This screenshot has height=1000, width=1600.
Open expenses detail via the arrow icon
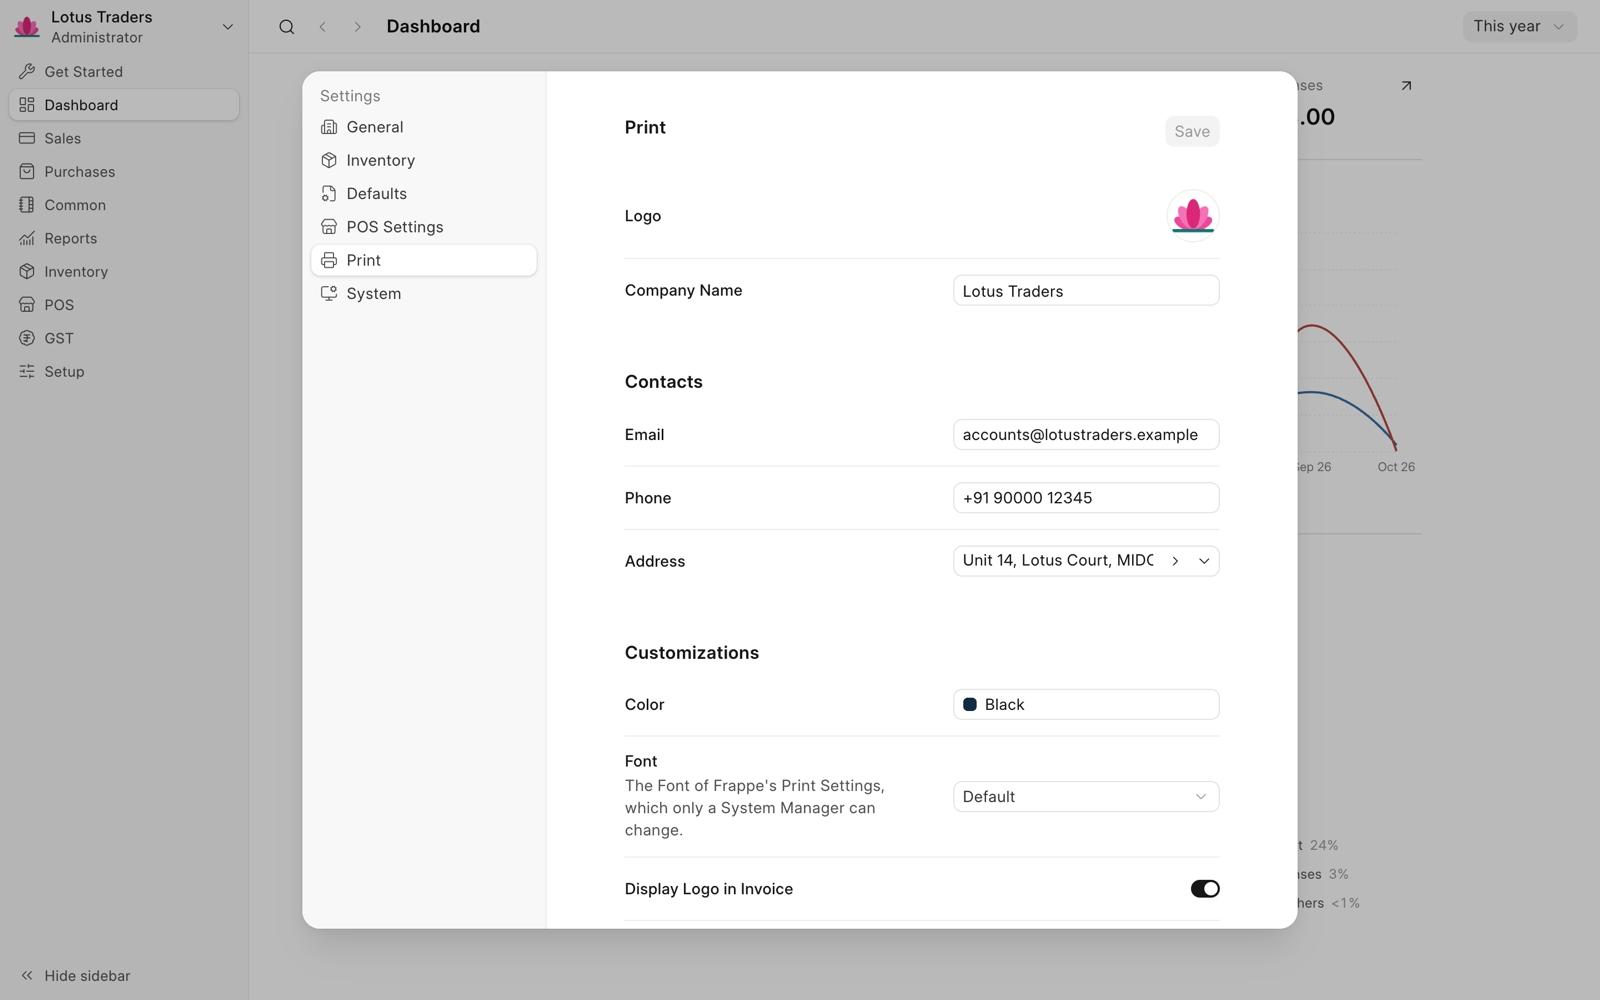(x=1406, y=86)
